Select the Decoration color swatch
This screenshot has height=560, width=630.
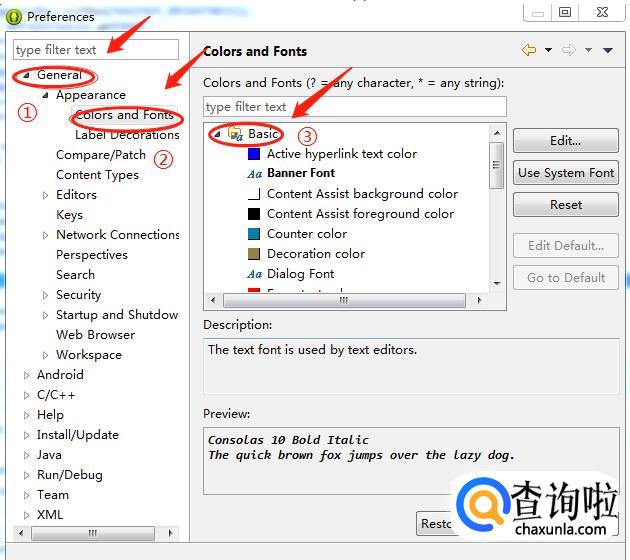[254, 253]
